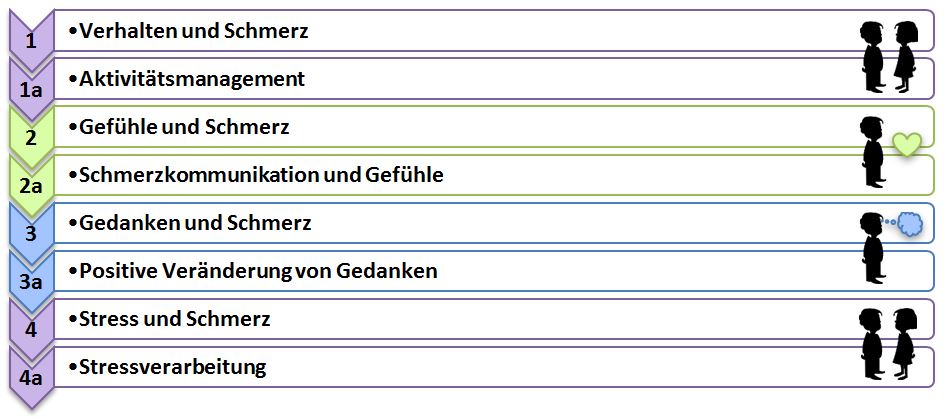
Task: Click the green chevron numbered 2
Action: click(x=31, y=138)
